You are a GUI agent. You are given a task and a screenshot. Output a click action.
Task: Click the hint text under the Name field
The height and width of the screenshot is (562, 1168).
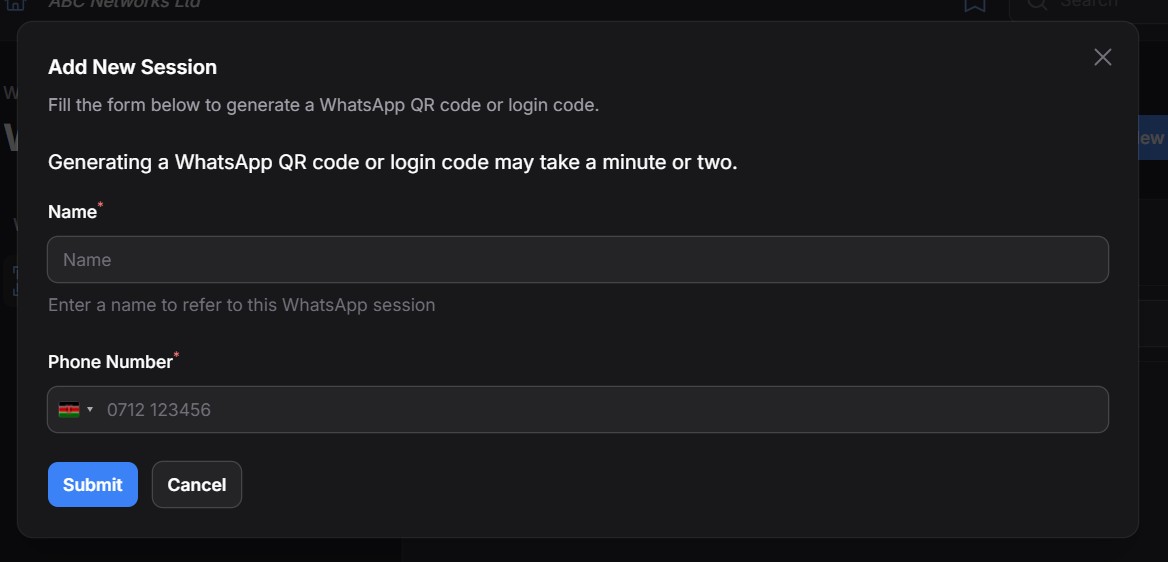241,305
